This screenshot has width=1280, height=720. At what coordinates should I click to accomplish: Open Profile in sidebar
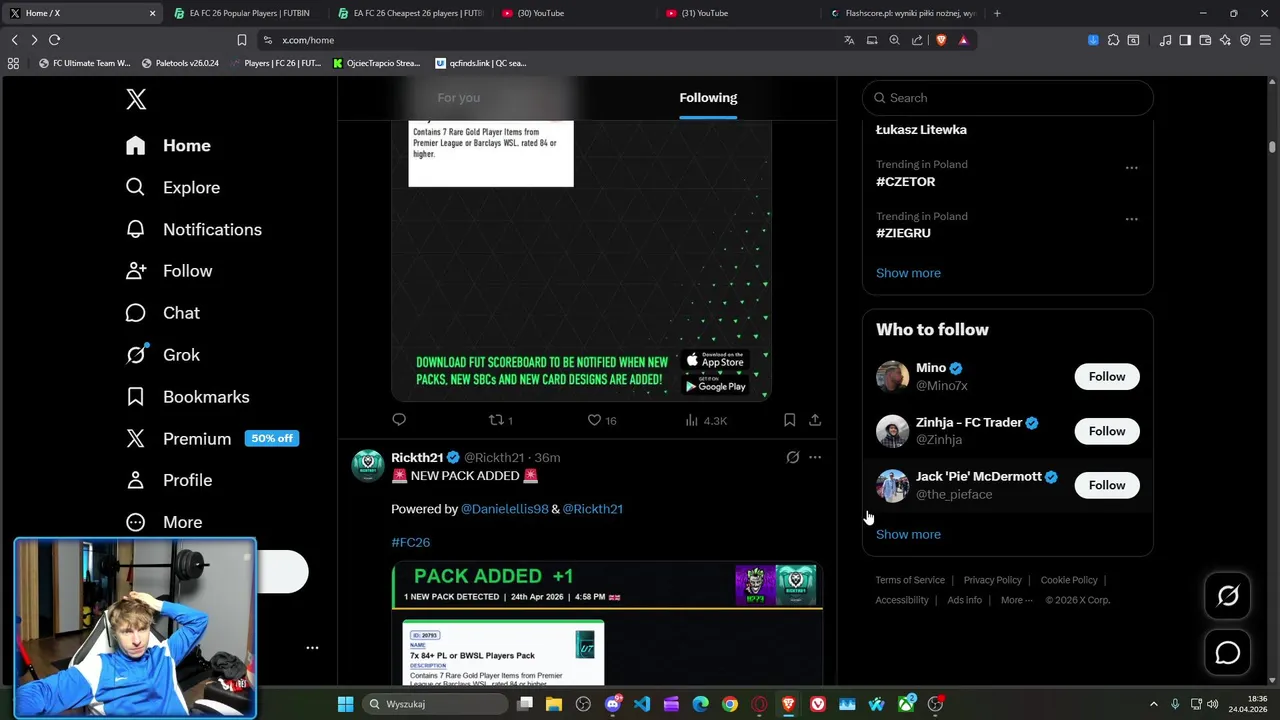click(x=168, y=480)
